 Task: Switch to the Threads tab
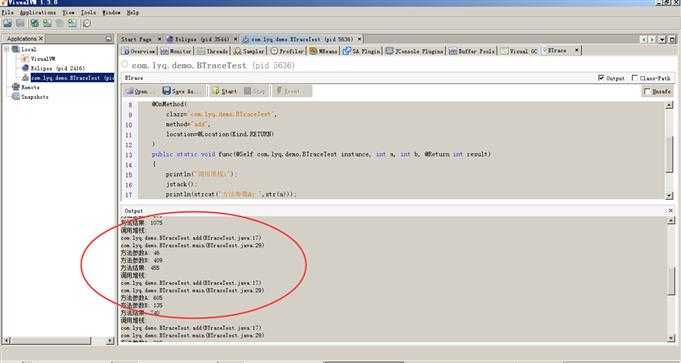click(x=212, y=51)
